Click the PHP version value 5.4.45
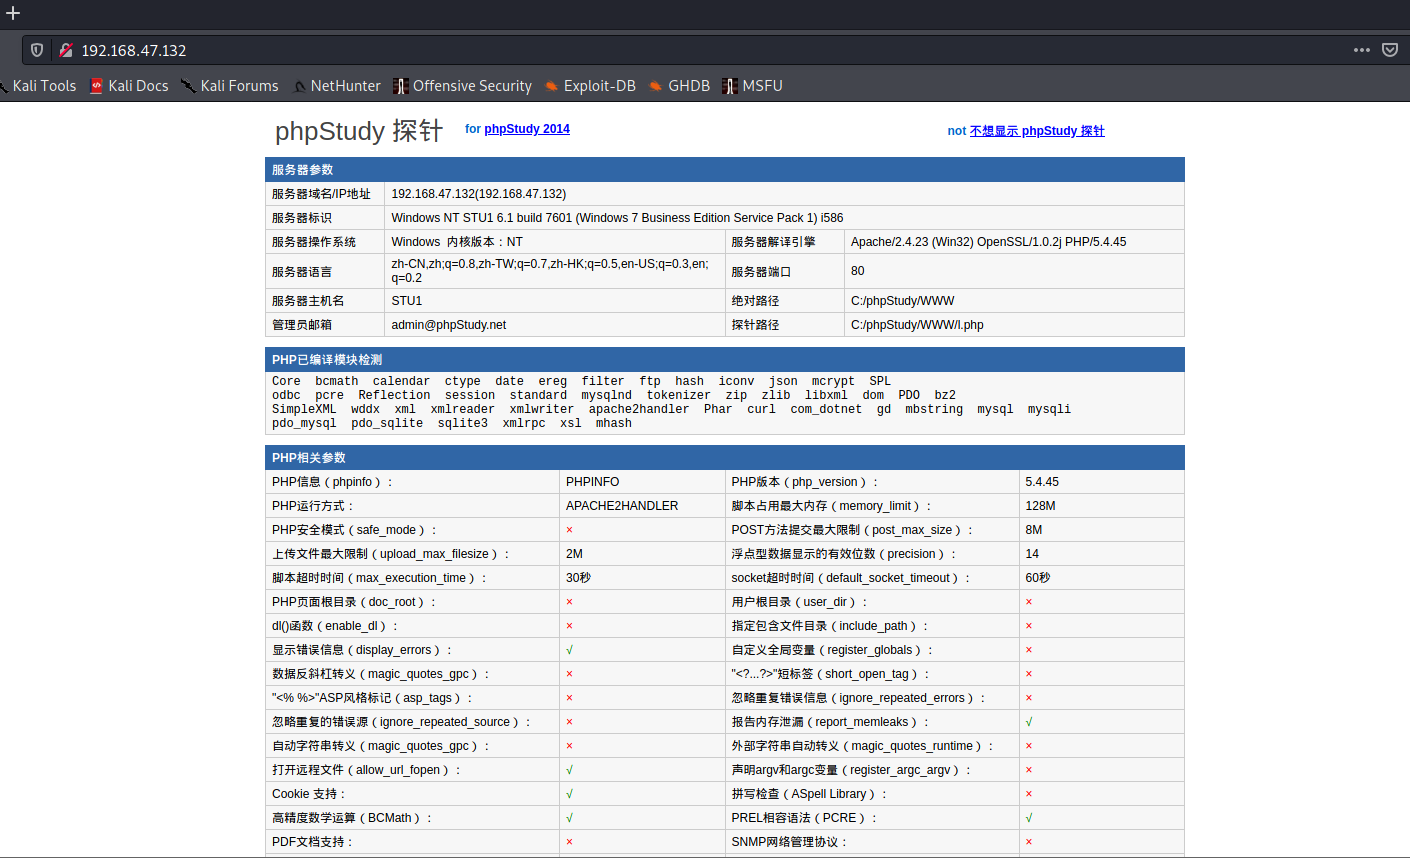Image resolution: width=1410 pixels, height=858 pixels. click(x=1042, y=482)
